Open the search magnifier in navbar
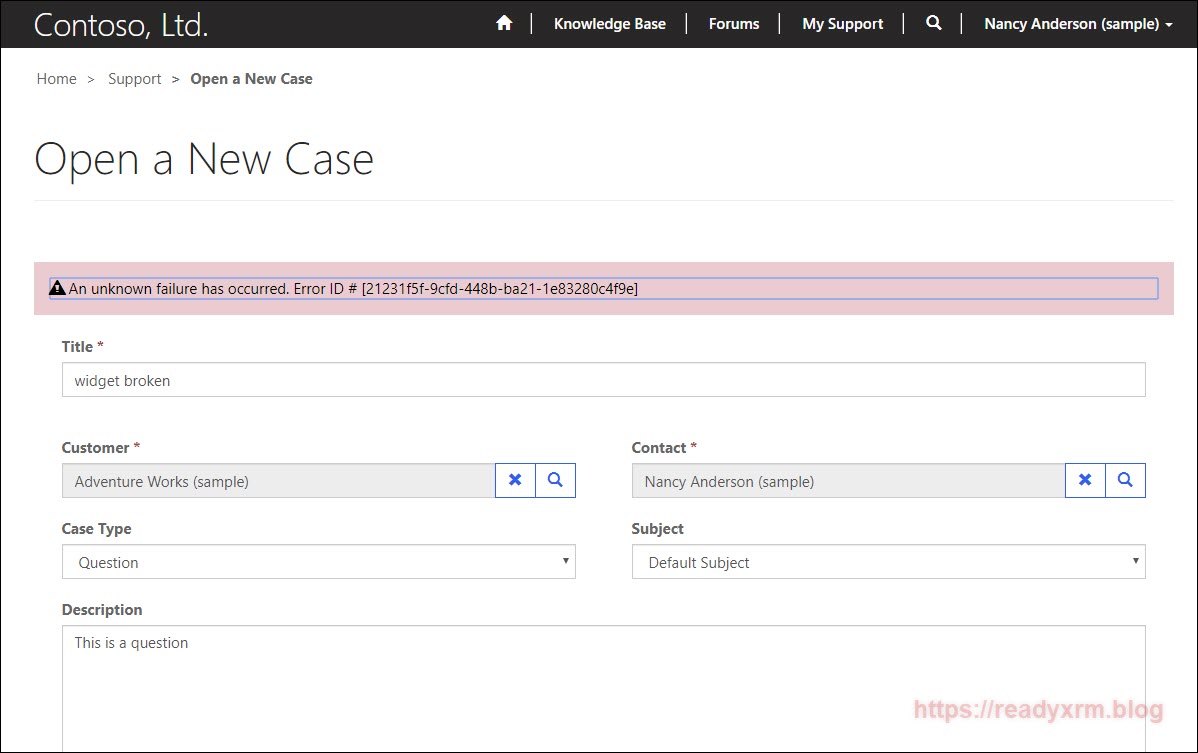Screen dimensions: 1198x753 [x=933, y=23]
